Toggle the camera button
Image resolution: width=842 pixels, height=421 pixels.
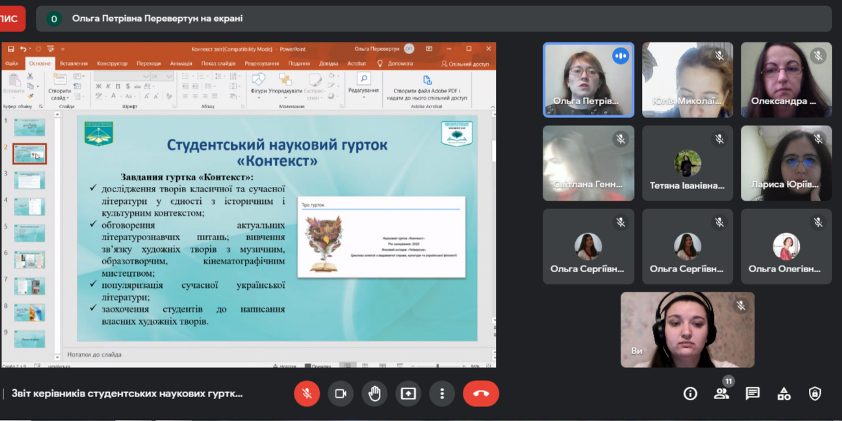click(x=340, y=393)
